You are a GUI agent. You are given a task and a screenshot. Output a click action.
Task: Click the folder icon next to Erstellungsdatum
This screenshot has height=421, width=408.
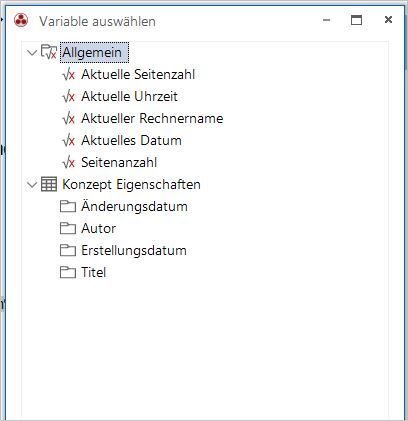click(68, 250)
